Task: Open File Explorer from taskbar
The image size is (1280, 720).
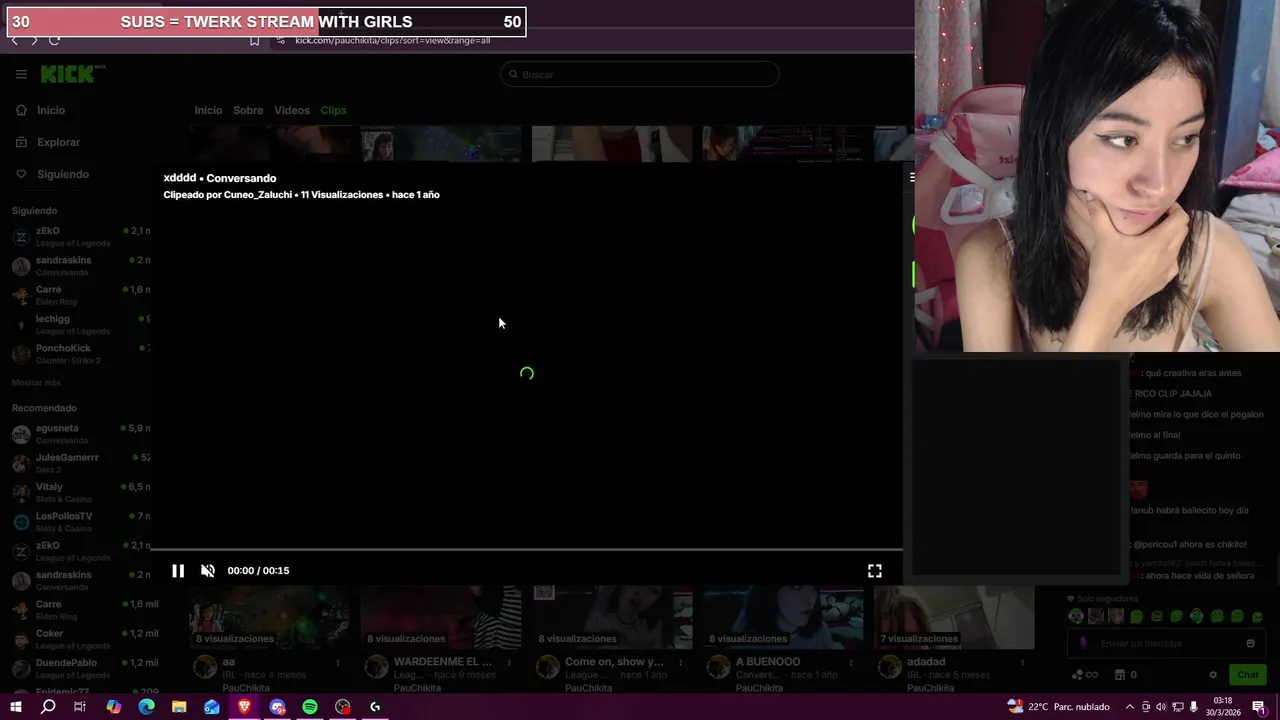Action: [179, 707]
